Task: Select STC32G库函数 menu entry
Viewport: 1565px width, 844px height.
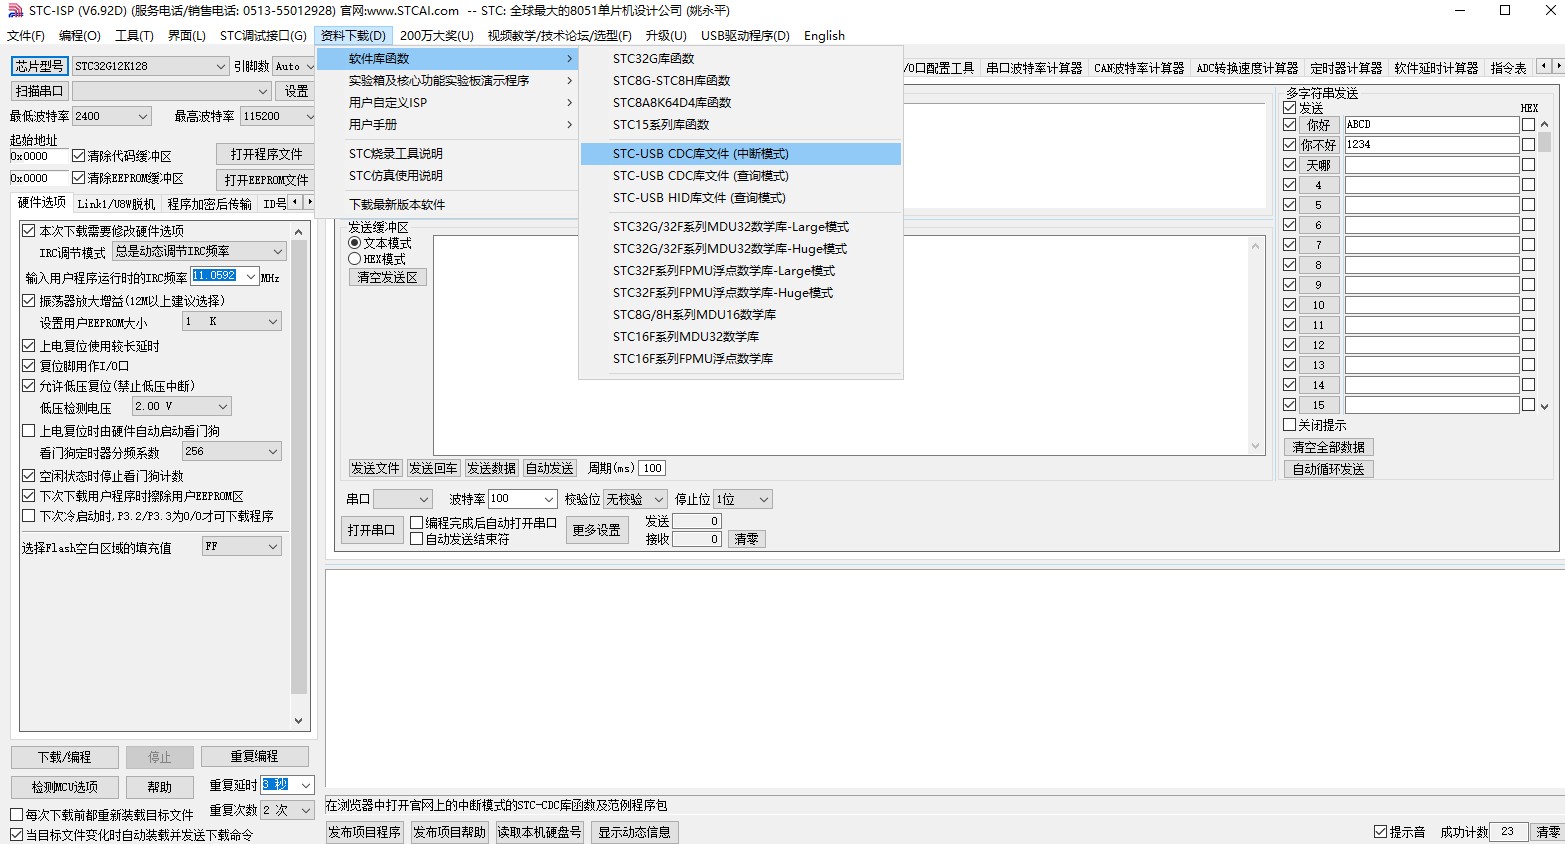Action: click(x=741, y=59)
